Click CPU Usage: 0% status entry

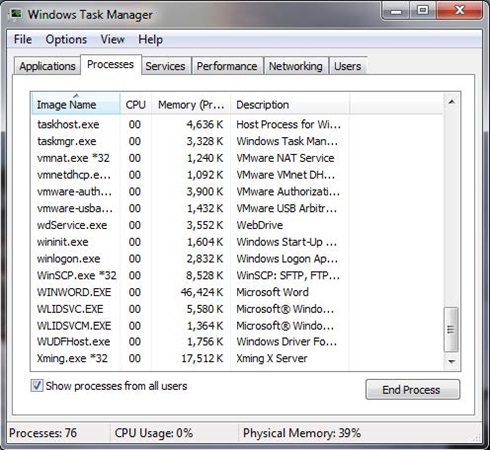[154, 433]
